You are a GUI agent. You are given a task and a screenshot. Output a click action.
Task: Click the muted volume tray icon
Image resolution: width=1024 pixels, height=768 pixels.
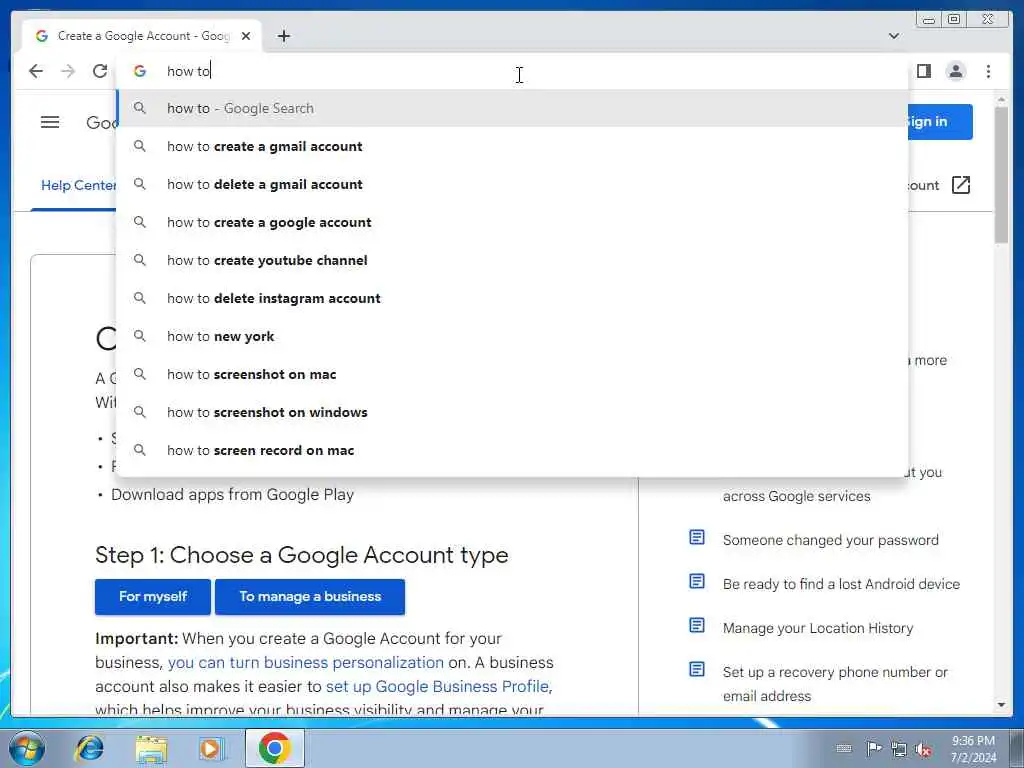tap(923, 749)
